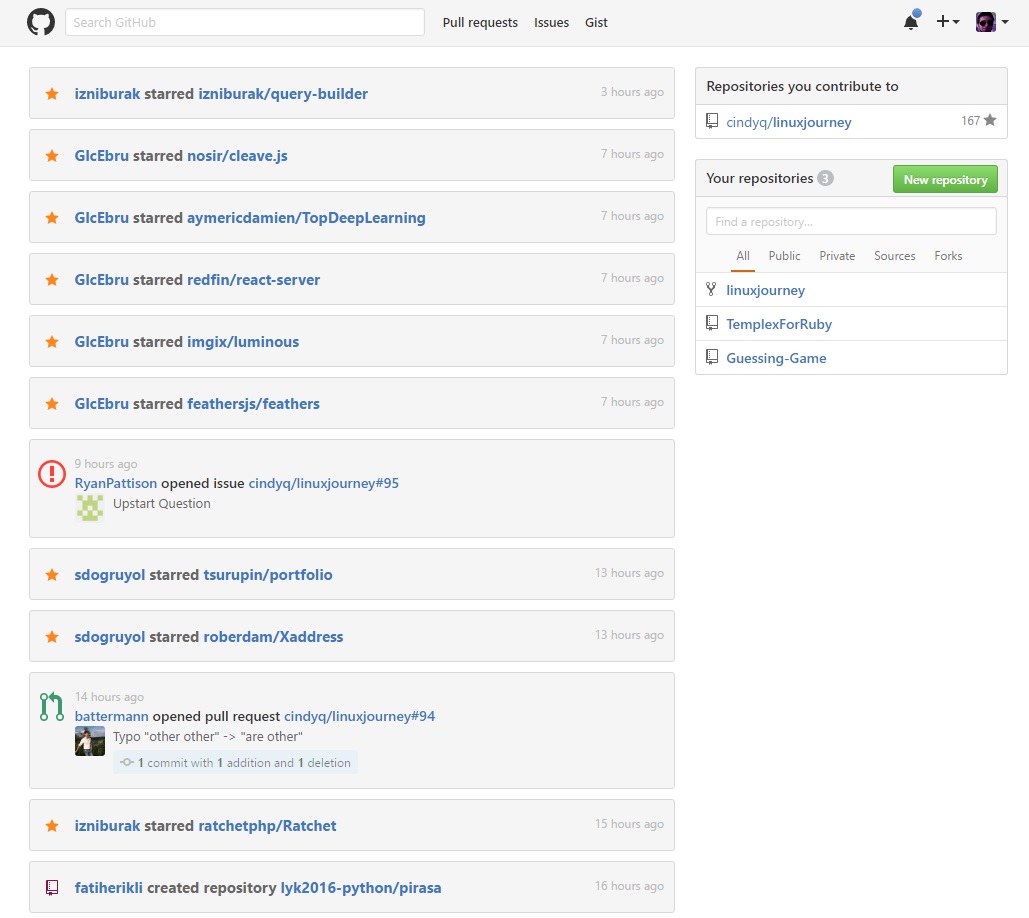Open the TemplexForRuby repository
This screenshot has width=1029, height=918.
pos(779,324)
